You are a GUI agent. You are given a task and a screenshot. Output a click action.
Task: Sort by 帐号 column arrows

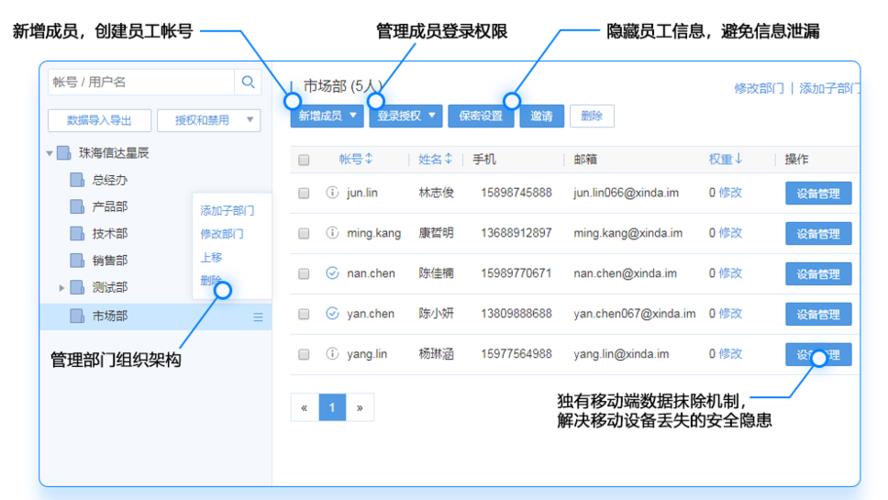pos(369,159)
